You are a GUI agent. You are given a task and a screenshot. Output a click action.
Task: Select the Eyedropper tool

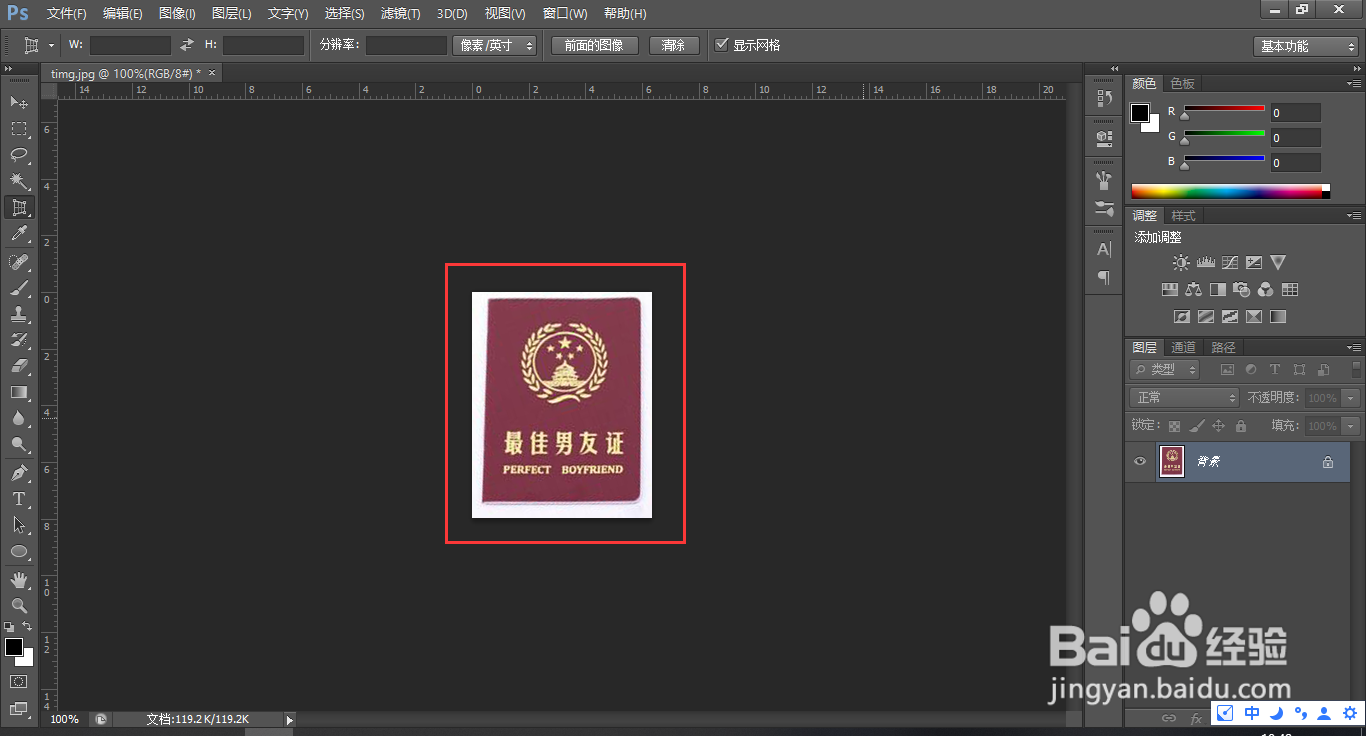point(19,234)
